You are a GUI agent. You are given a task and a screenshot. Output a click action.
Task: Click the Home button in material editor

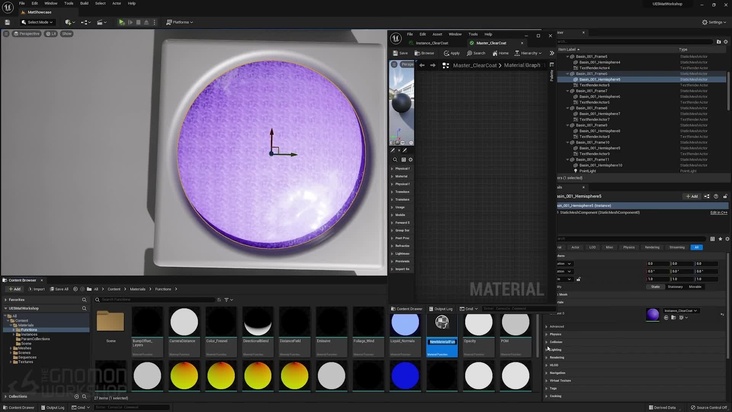tap(500, 53)
